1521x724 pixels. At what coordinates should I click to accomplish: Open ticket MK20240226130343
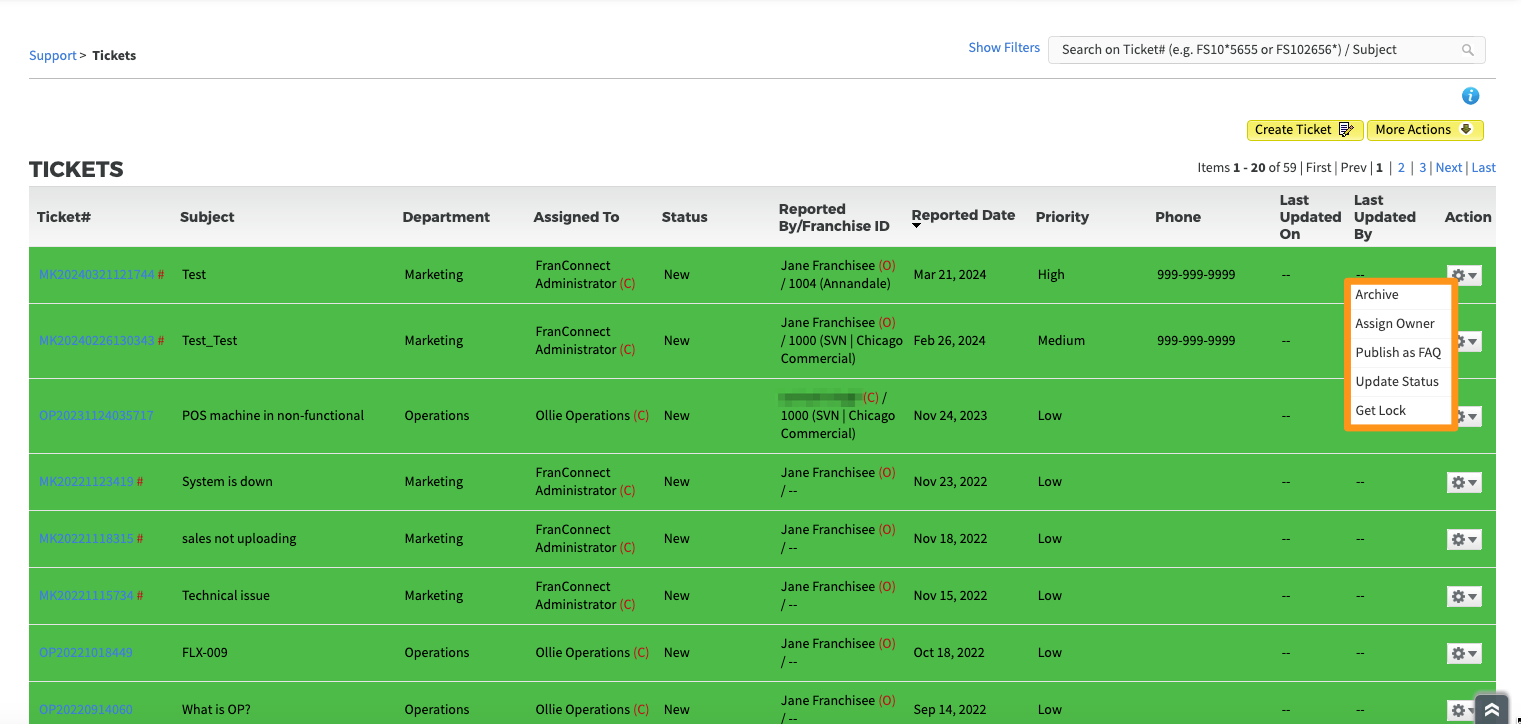97,341
